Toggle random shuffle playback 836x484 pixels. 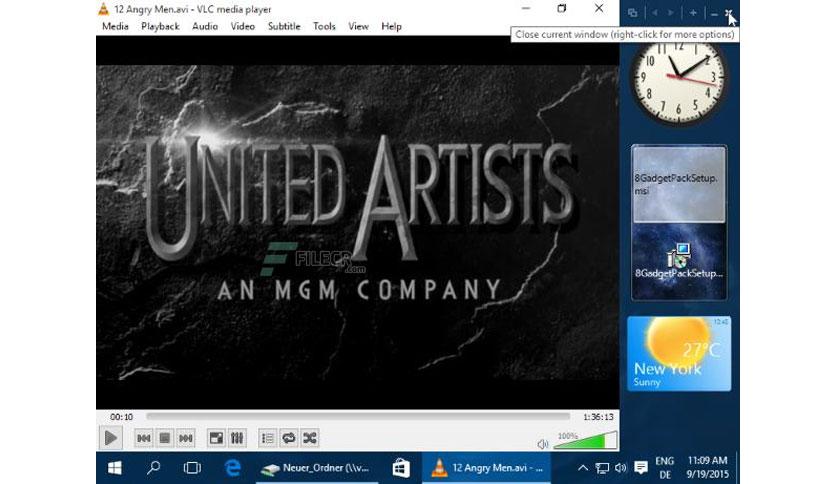coord(309,438)
